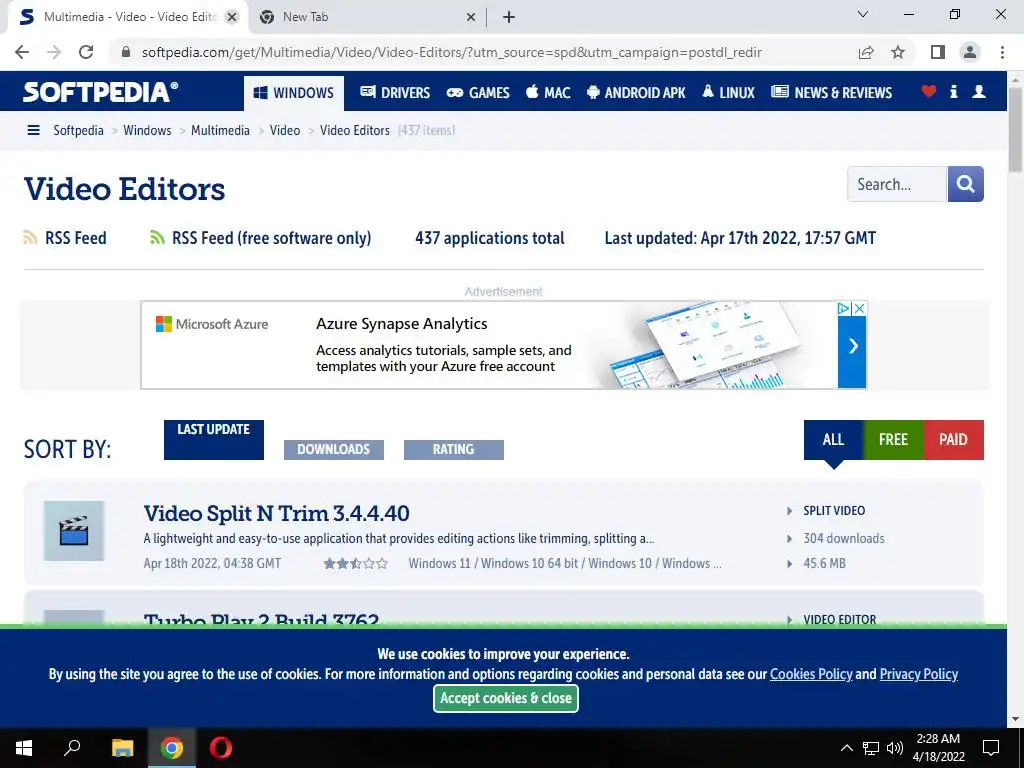Go to the Mac section

click(x=548, y=93)
